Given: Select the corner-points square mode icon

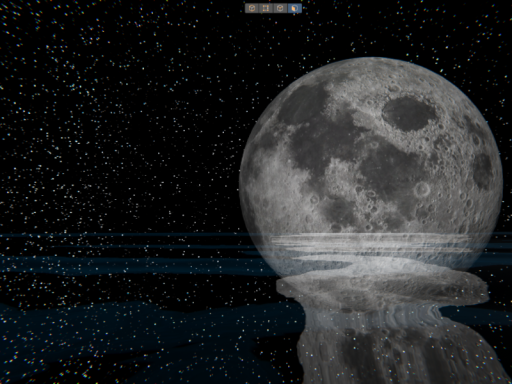Looking at the screenshot, I should point(266,8).
